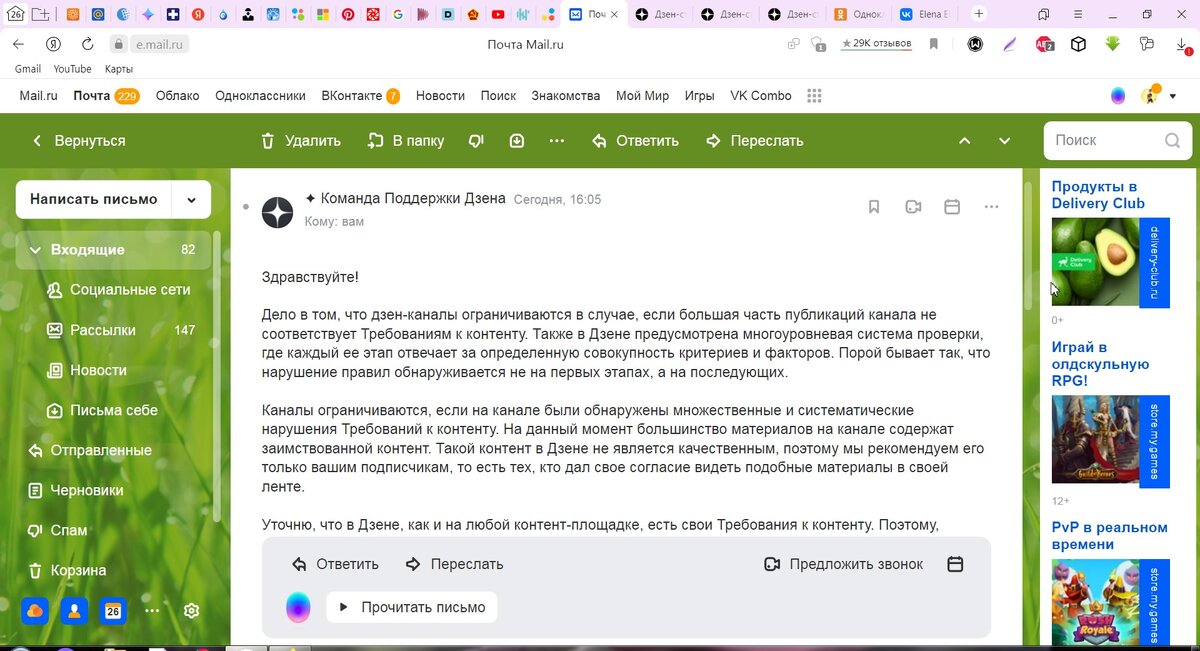
Task: Click the calendar event icon in message header
Action: coord(952,207)
